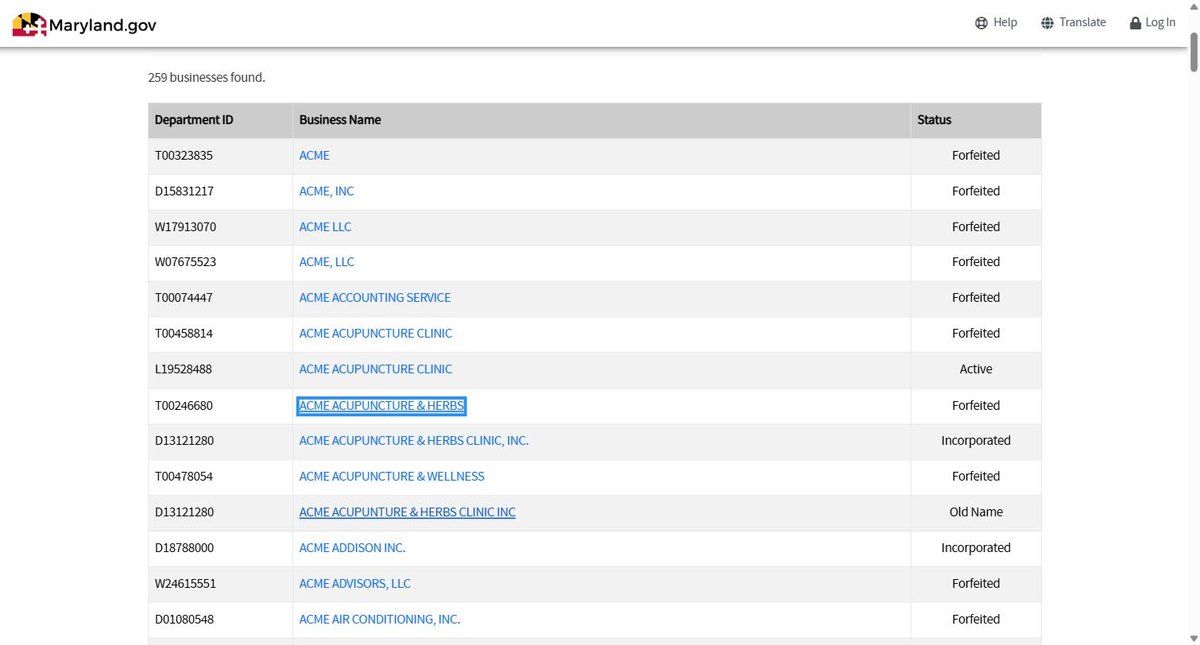Click the Maryland flag logo icon
This screenshot has height=645, width=1200.
pos(29,24)
